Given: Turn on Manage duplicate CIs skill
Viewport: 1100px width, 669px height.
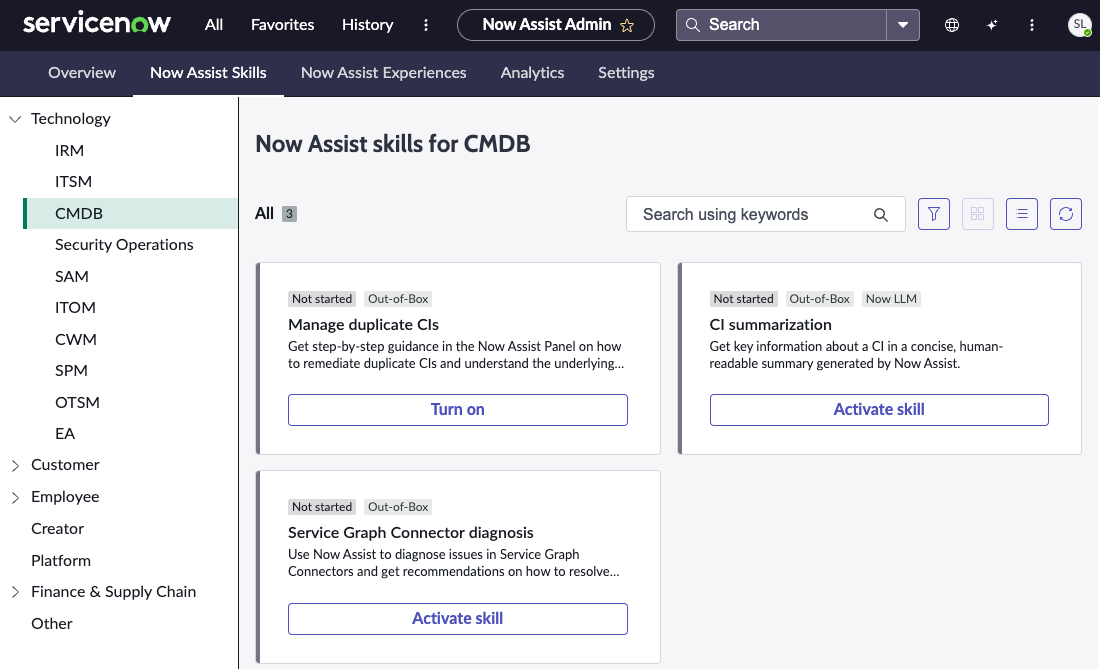Looking at the screenshot, I should [x=457, y=410].
